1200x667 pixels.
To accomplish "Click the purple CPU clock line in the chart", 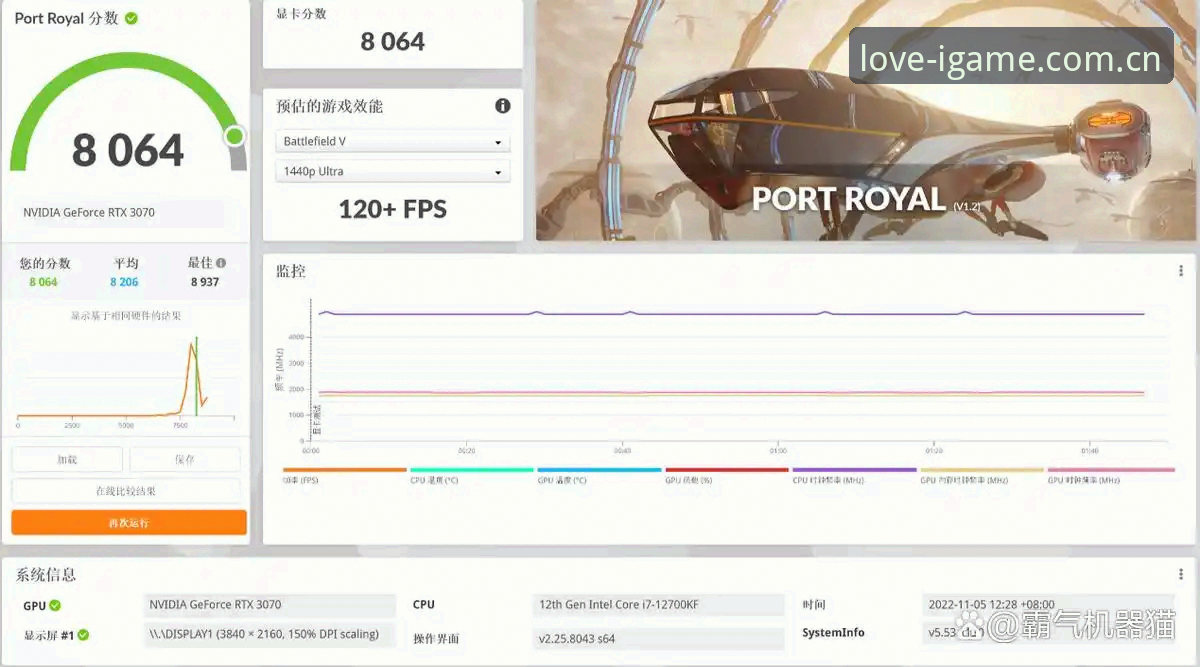I will tap(730, 314).
